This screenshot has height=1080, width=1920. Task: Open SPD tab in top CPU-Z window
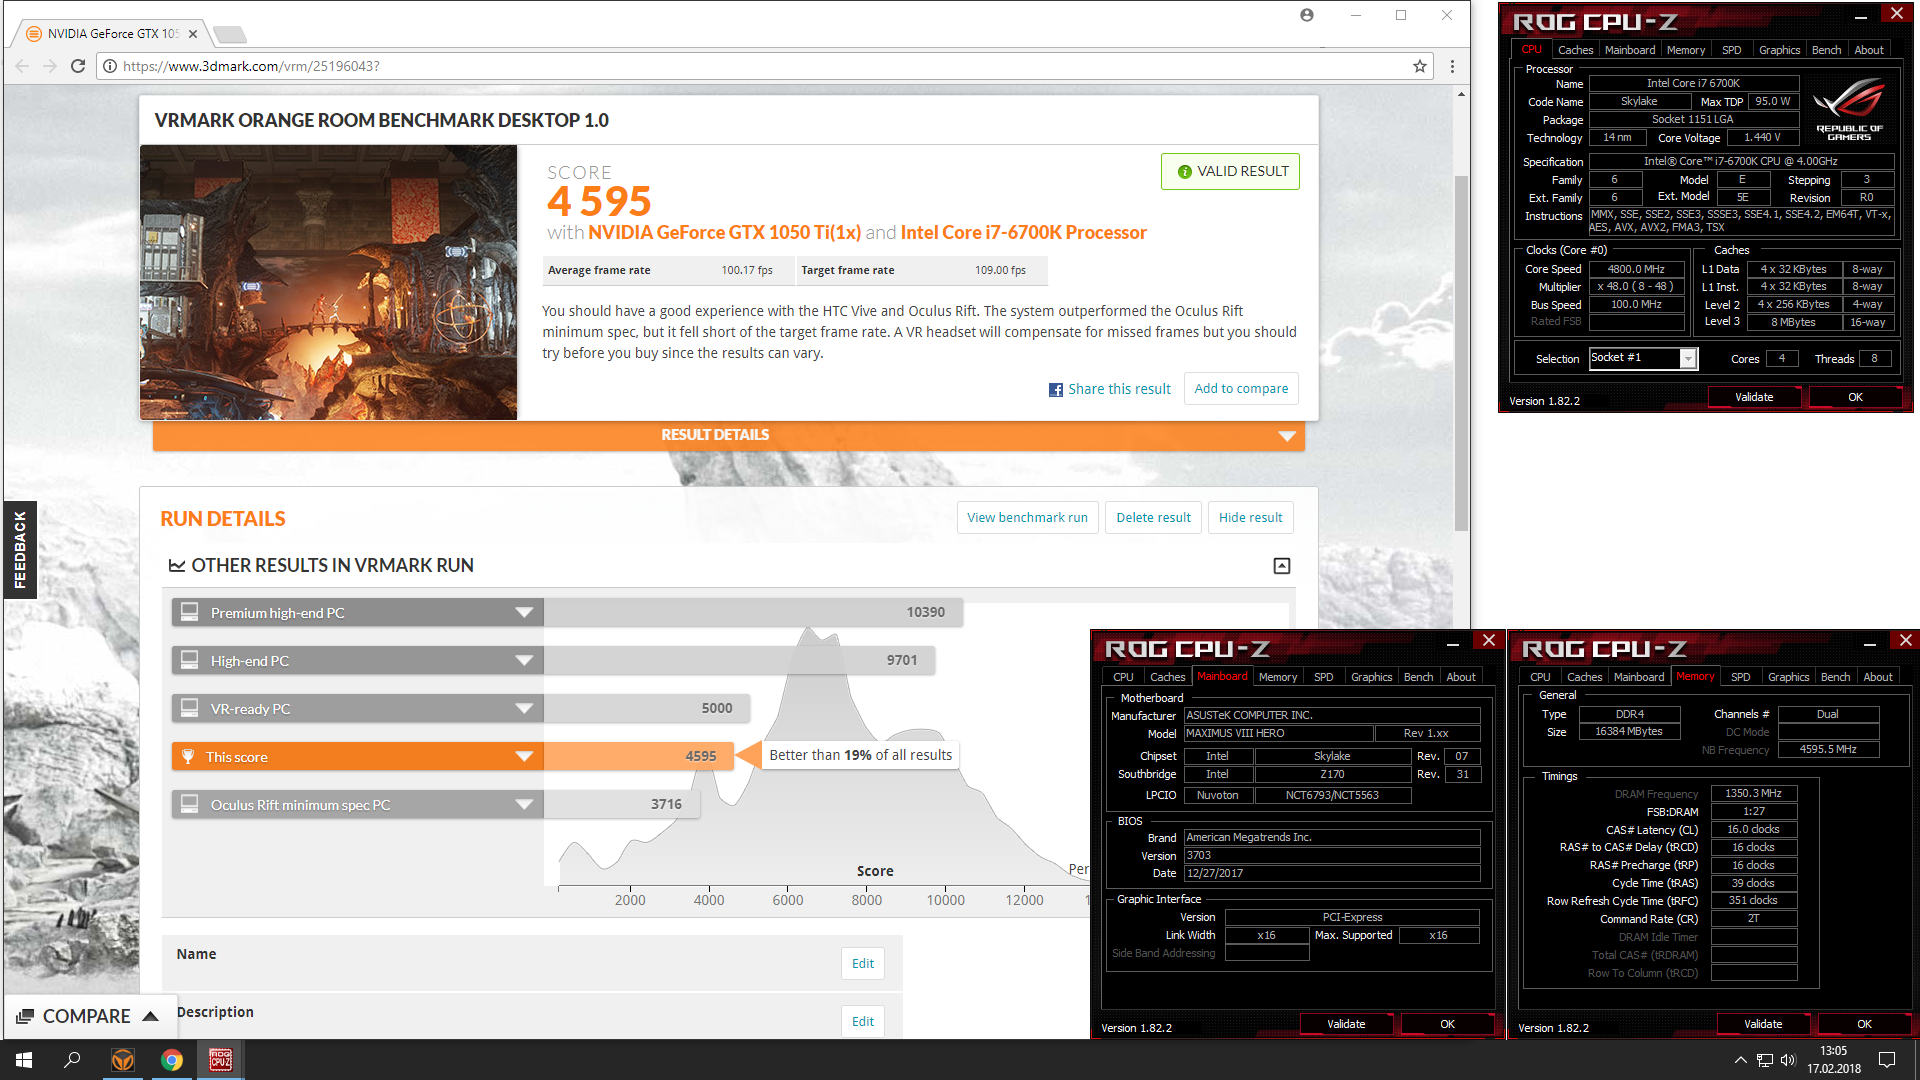click(1731, 50)
